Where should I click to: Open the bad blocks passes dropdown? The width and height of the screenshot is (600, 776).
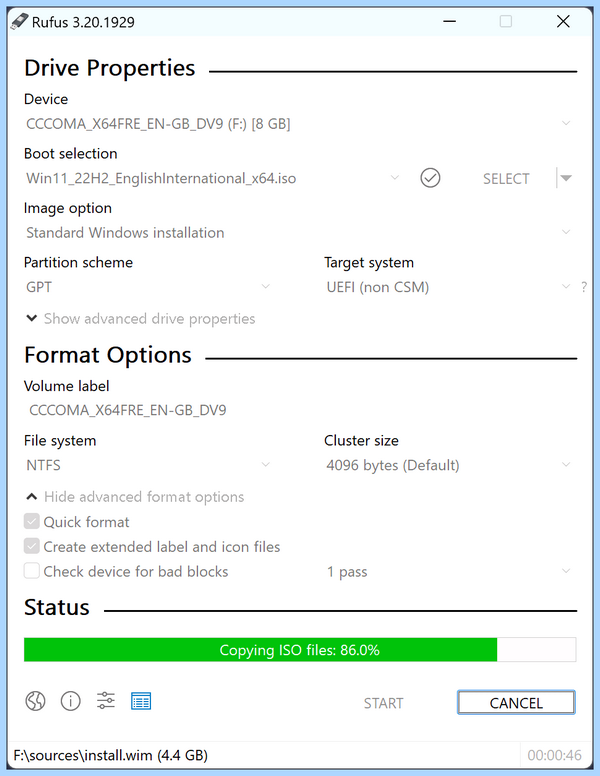pos(450,572)
